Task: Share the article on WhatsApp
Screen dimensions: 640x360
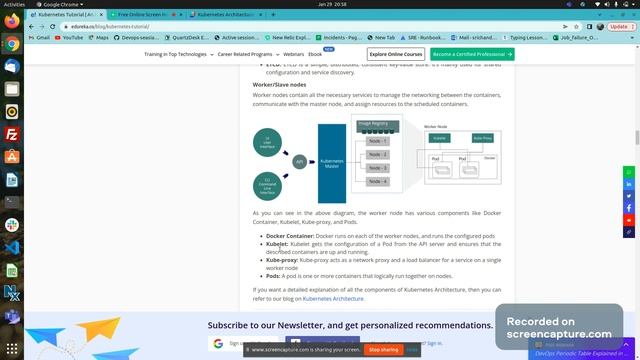Action: pos(629,172)
